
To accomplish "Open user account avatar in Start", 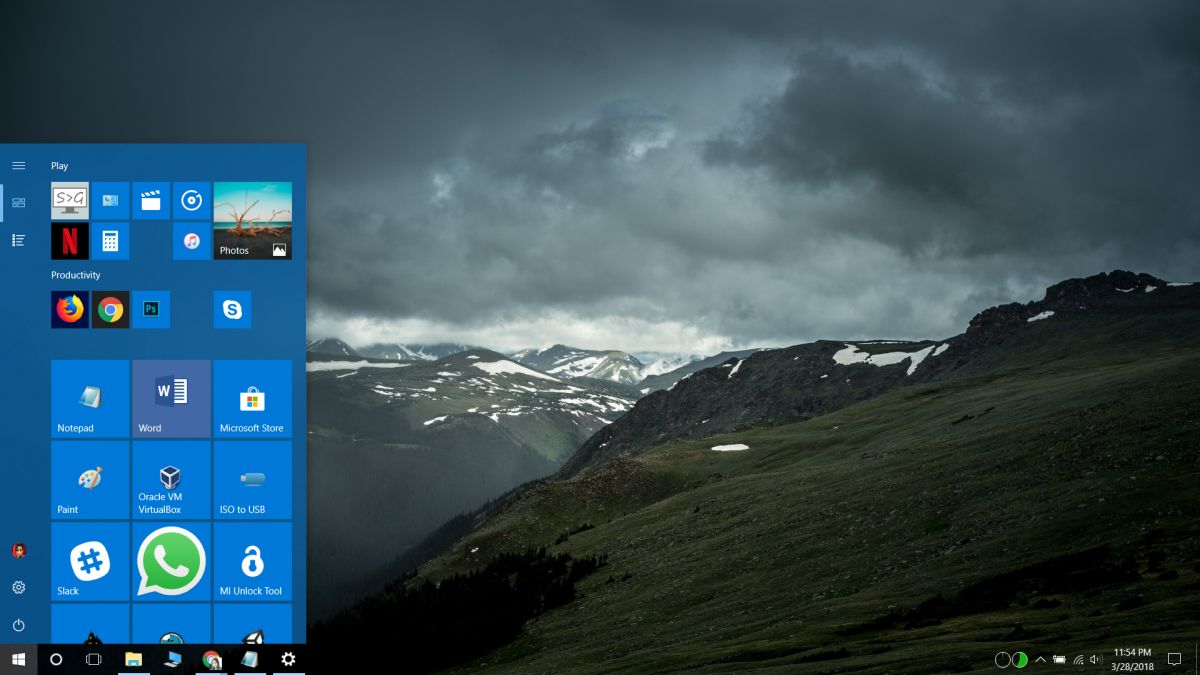I will click(18, 550).
